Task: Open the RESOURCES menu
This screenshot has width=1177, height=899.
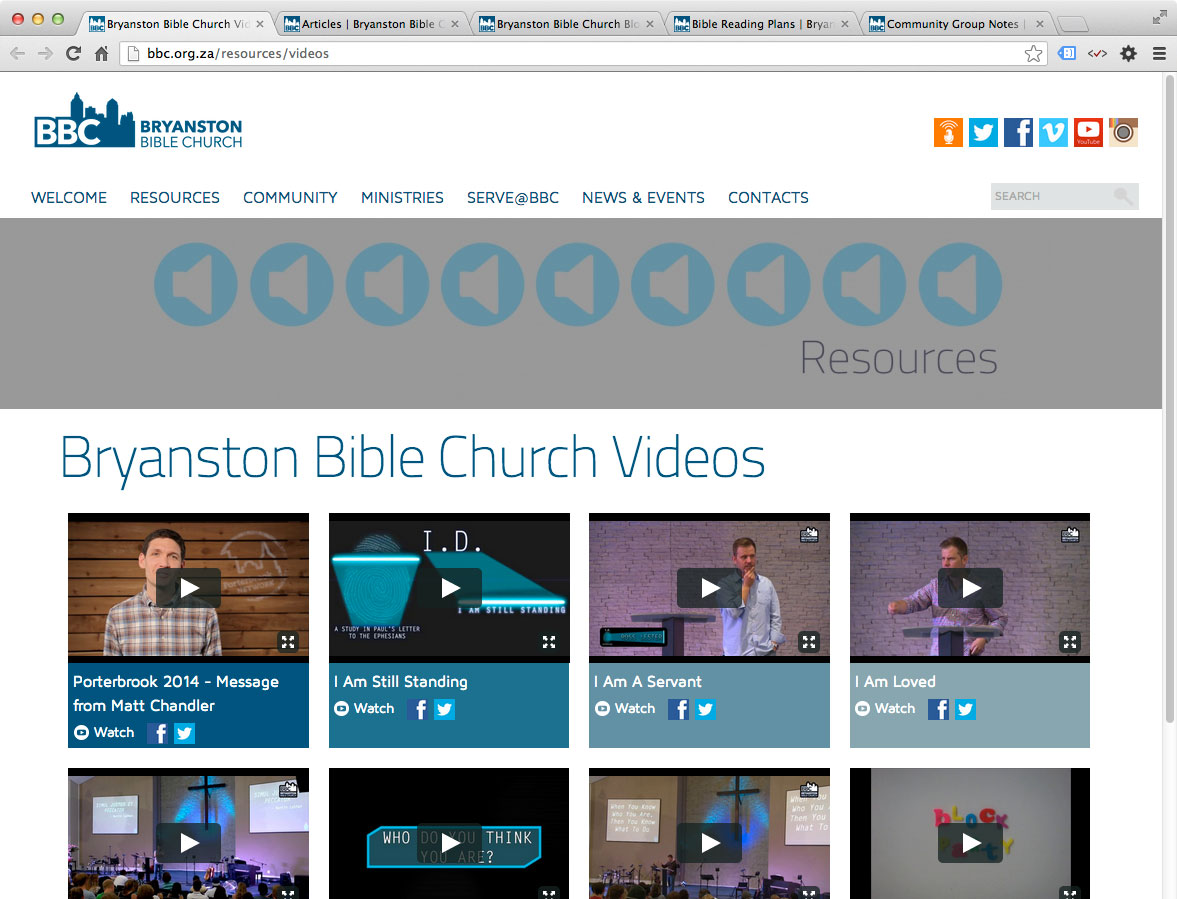Action: tap(175, 197)
